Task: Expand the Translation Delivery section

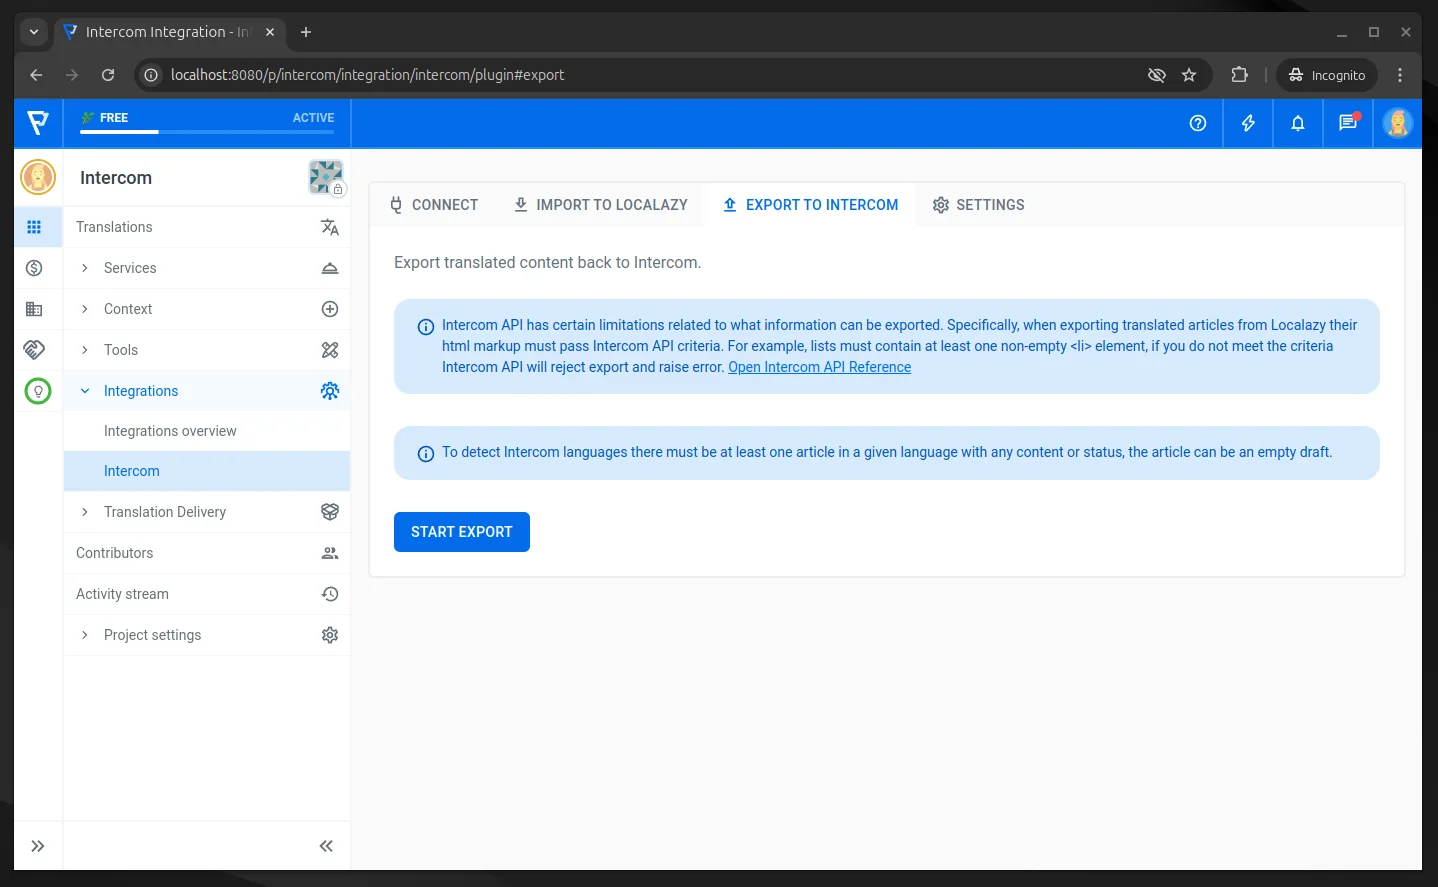Action: tap(85, 512)
